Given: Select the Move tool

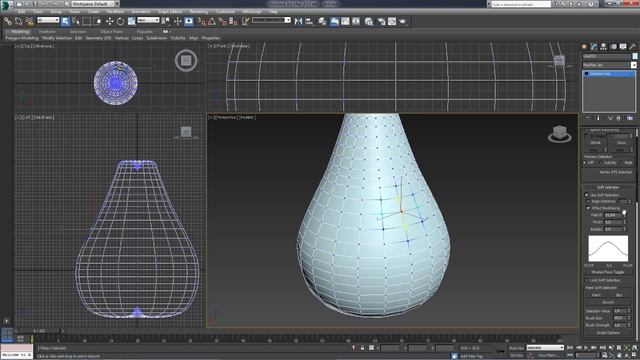Looking at the screenshot, I should 109,21.
